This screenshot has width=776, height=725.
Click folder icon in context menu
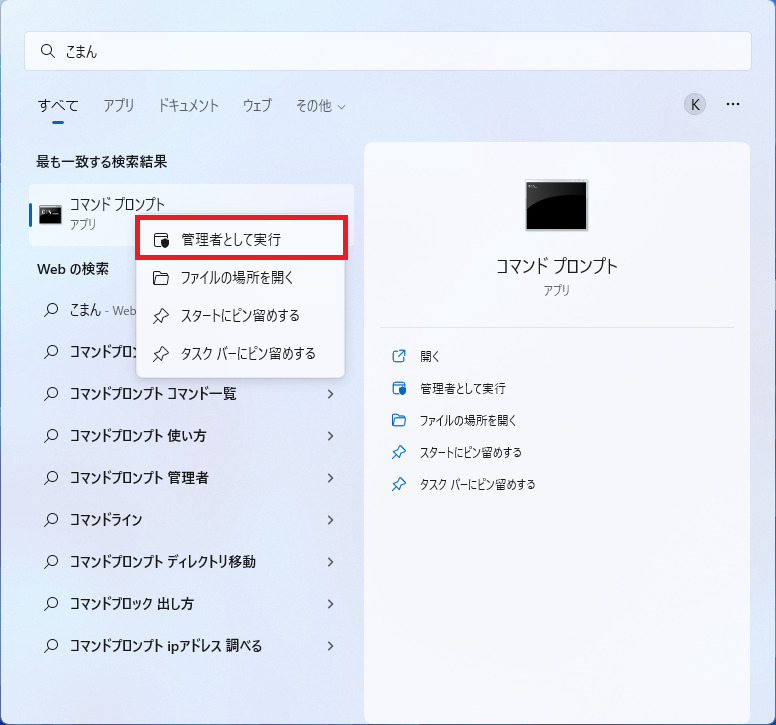coord(161,278)
